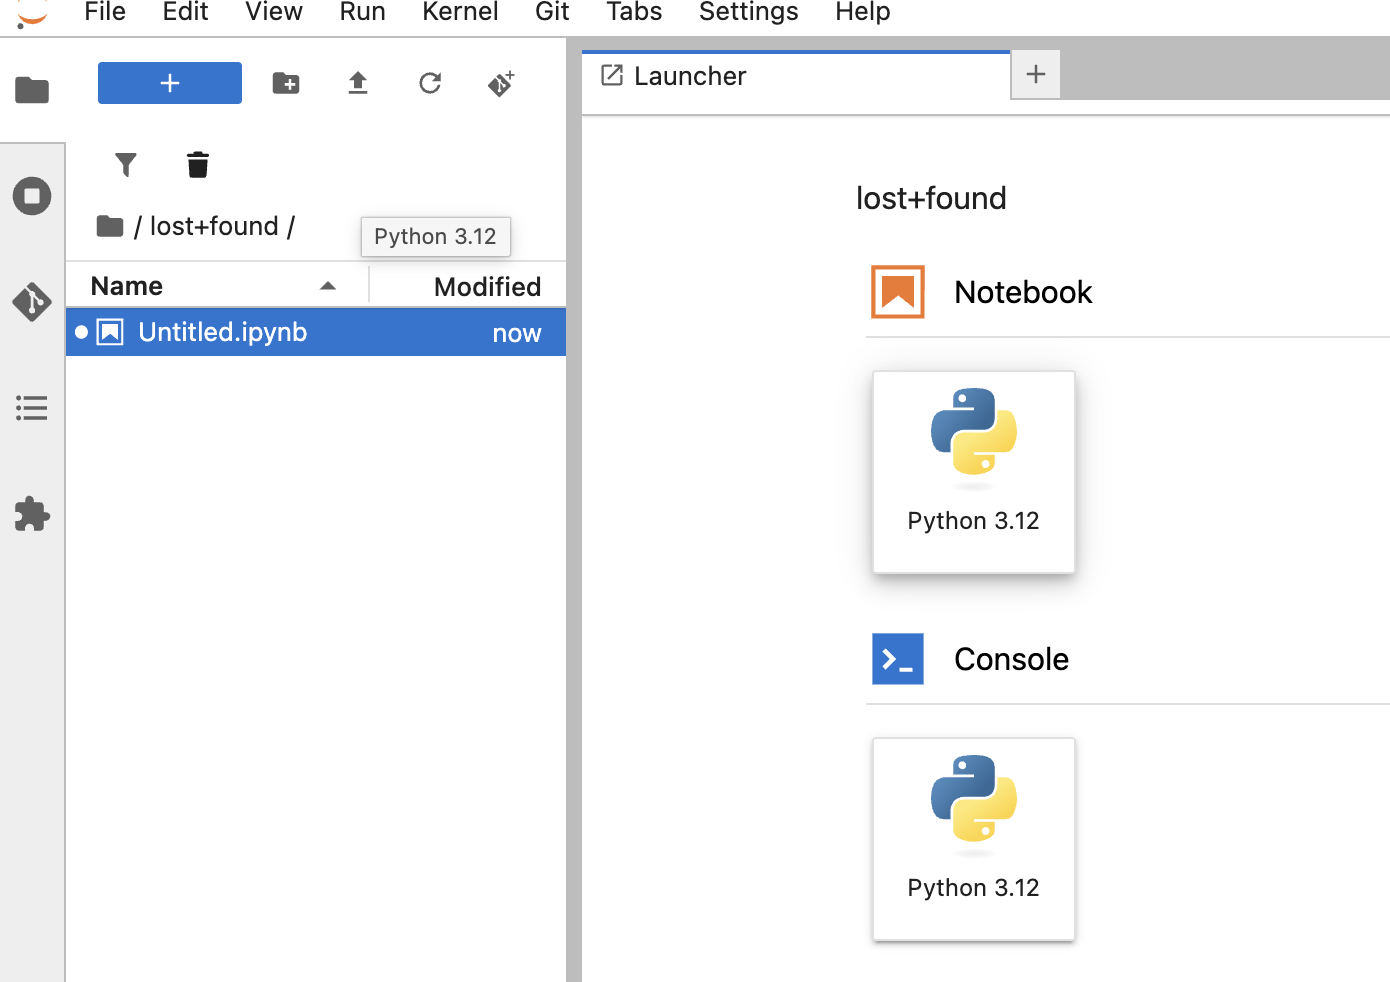The width and height of the screenshot is (1390, 982).
Task: Open the Extension Manager panel
Action: pyautogui.click(x=32, y=514)
